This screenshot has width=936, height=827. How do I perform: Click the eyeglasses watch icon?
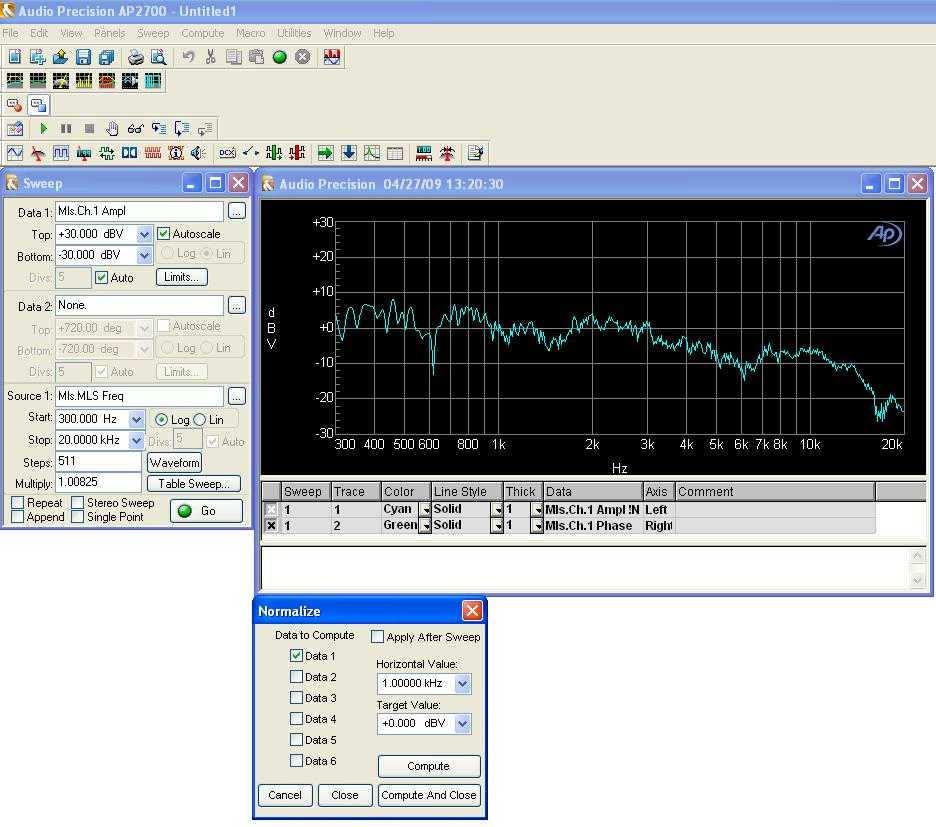point(136,128)
